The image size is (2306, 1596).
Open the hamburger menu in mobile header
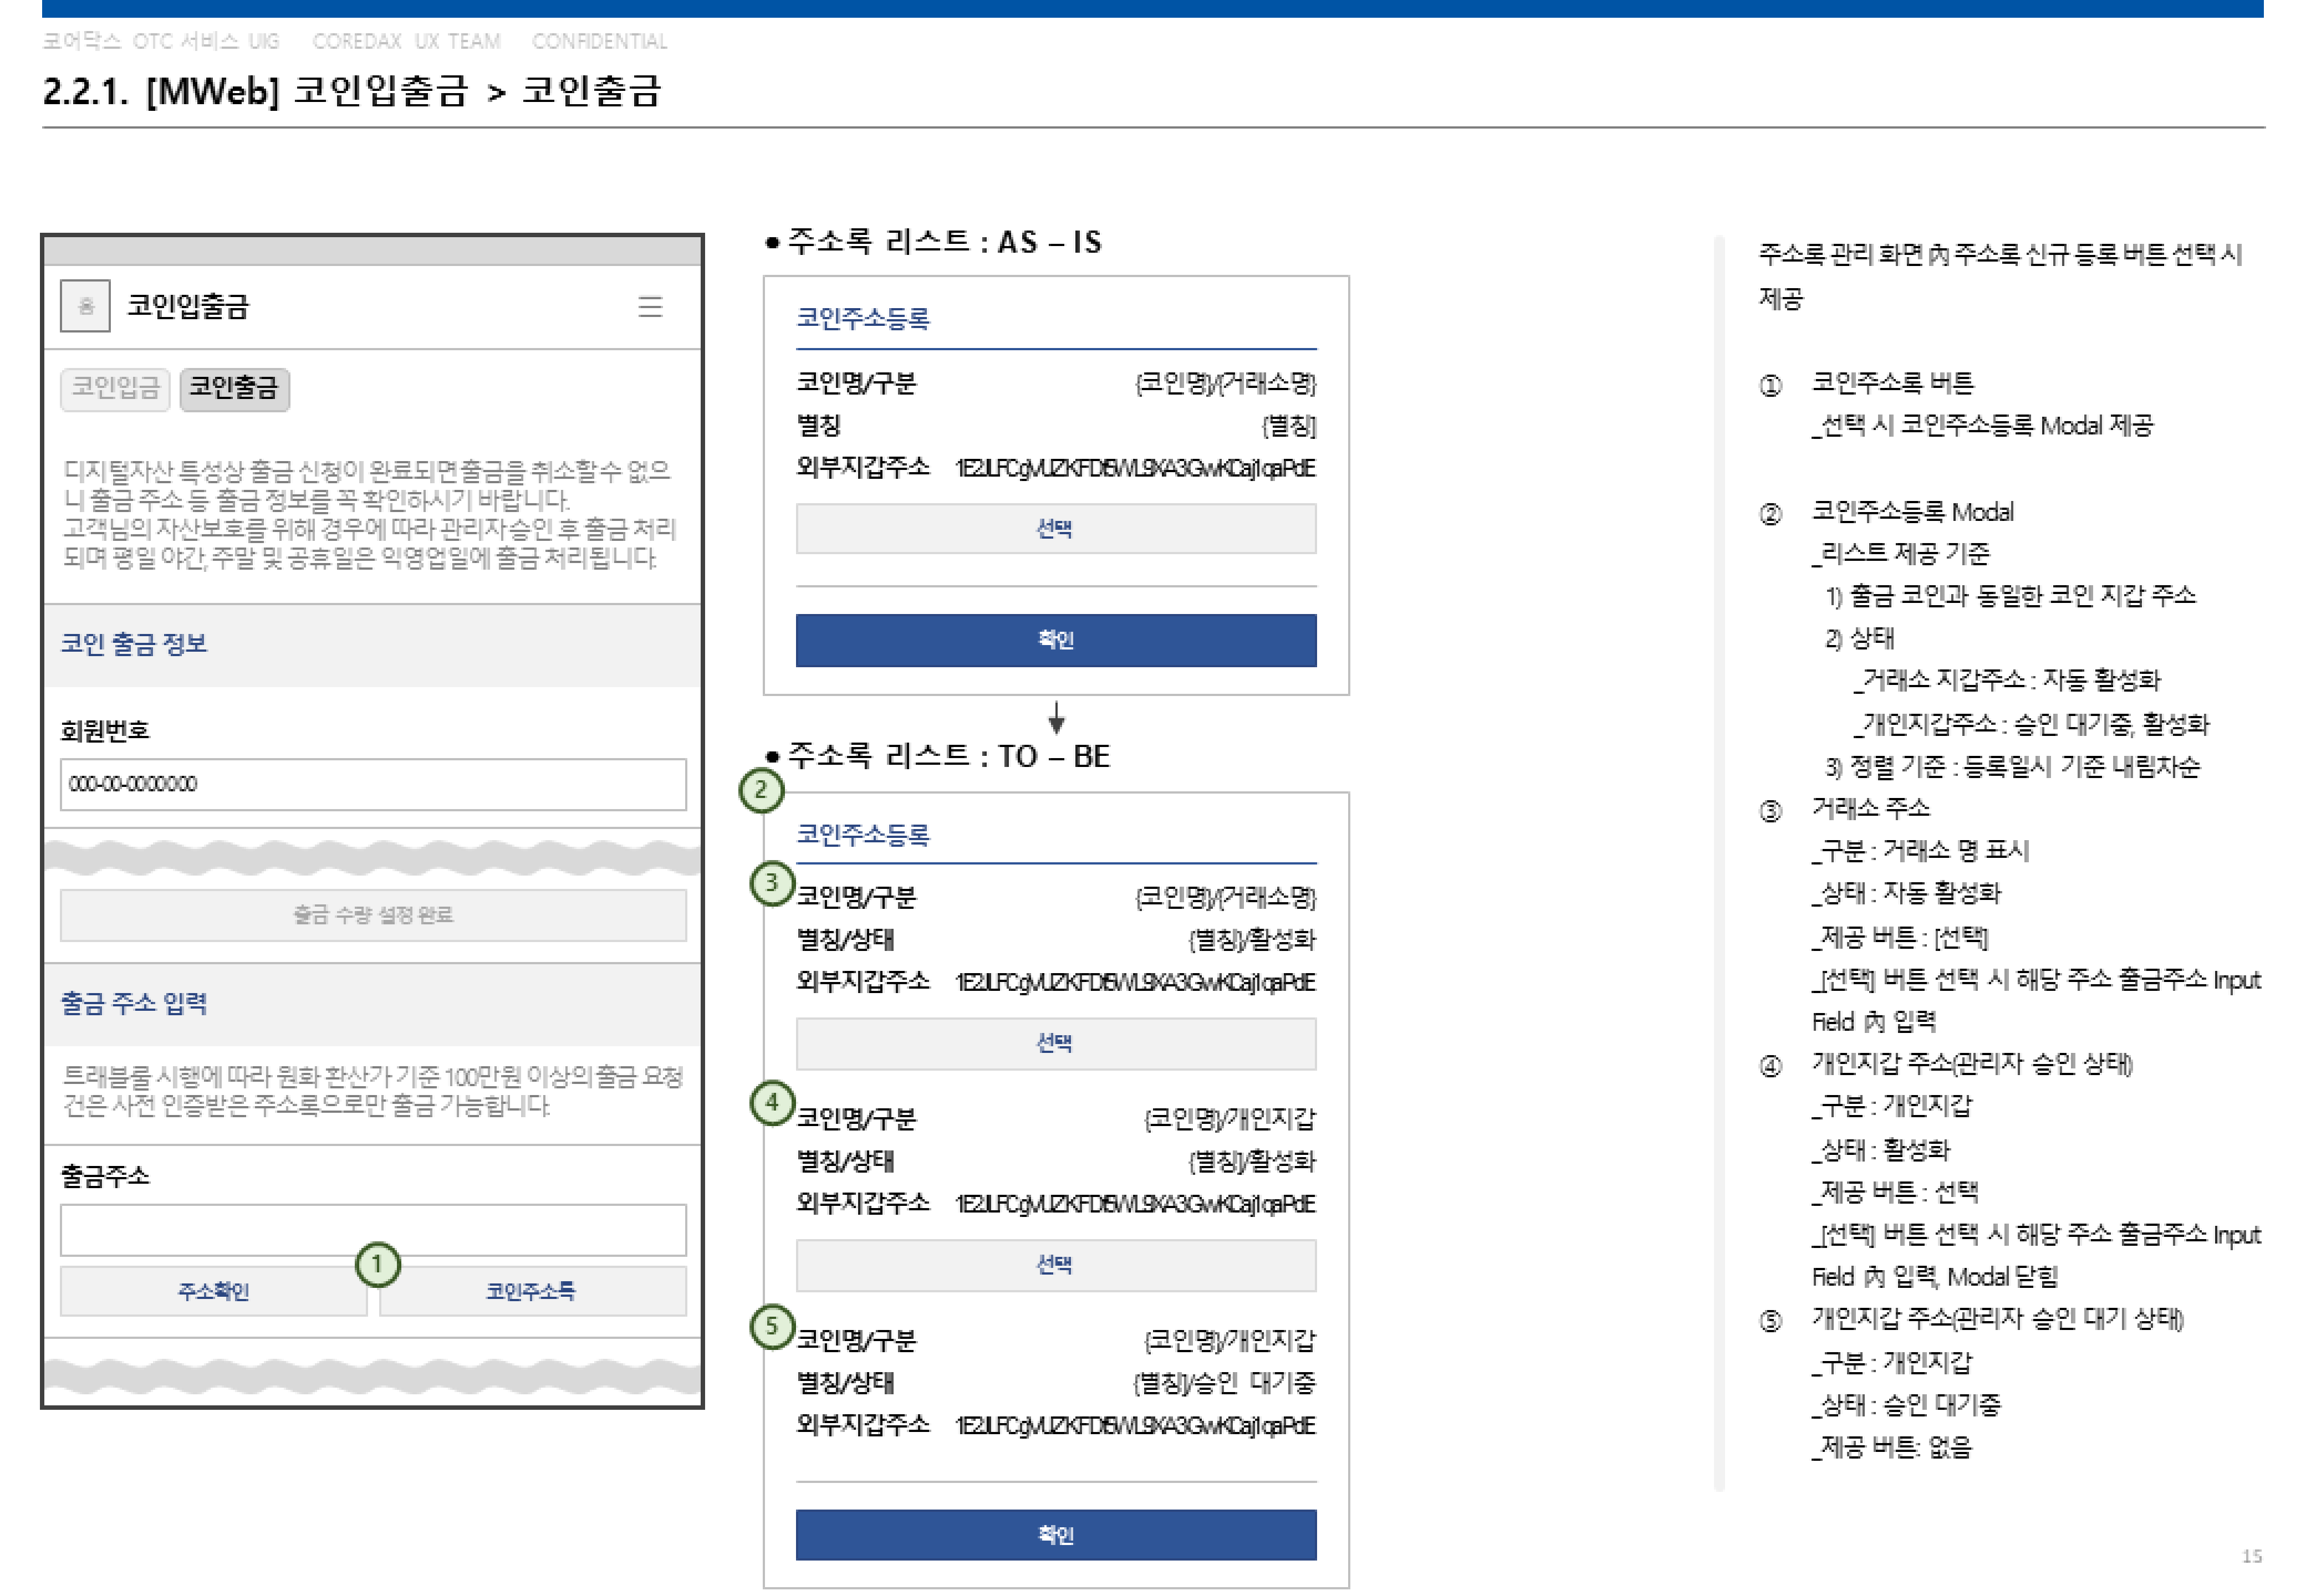pos(650,306)
